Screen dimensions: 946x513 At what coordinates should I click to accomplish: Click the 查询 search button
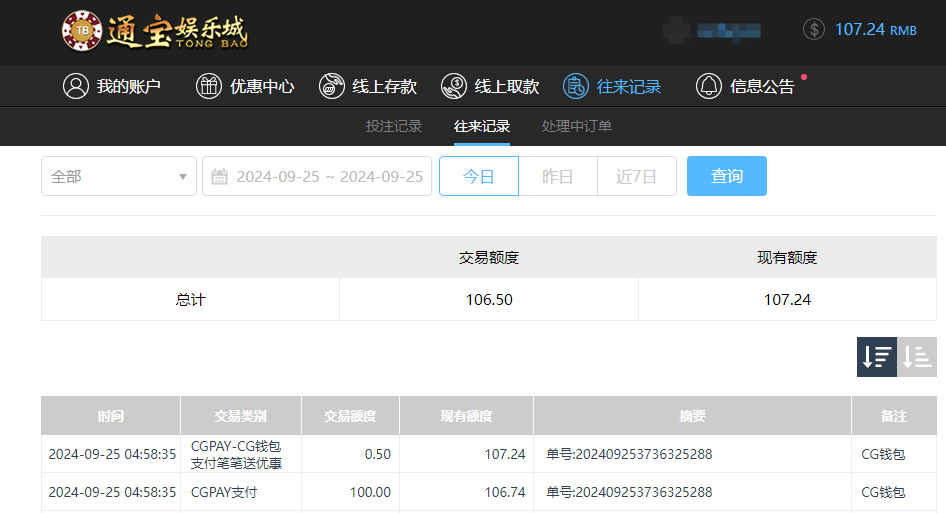727,176
